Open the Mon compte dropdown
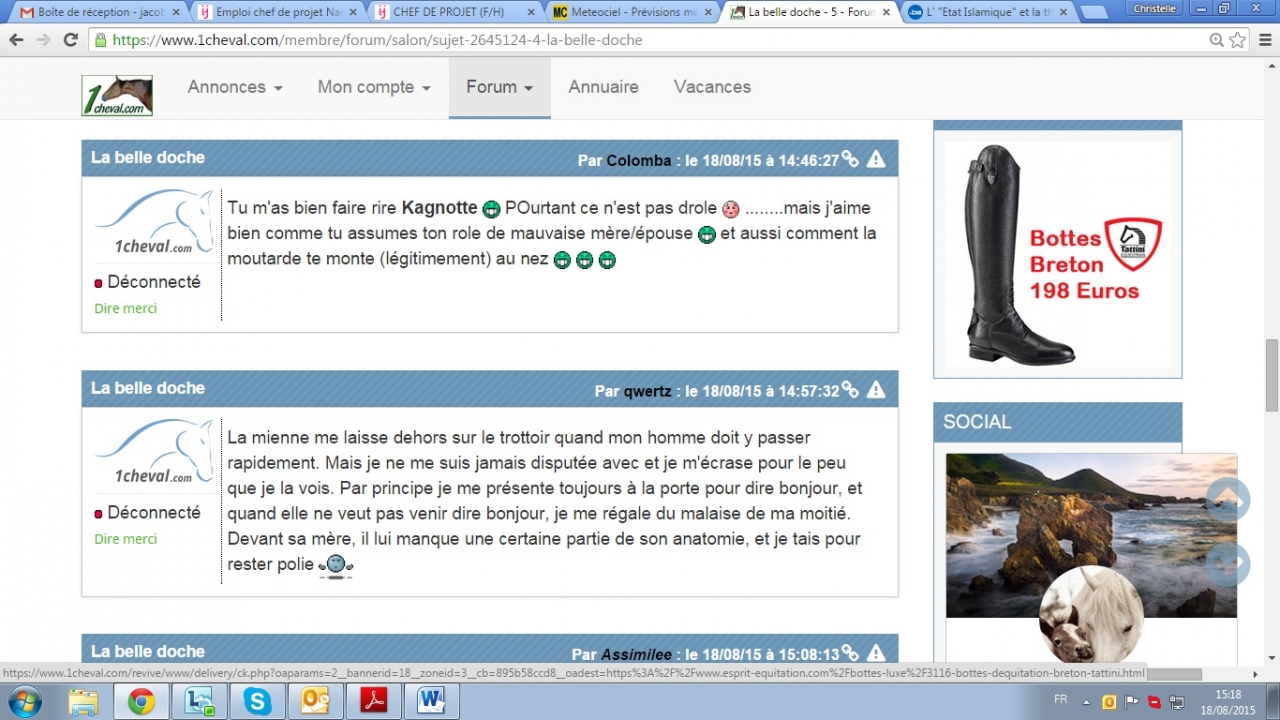This screenshot has width=1280, height=720. [x=374, y=87]
